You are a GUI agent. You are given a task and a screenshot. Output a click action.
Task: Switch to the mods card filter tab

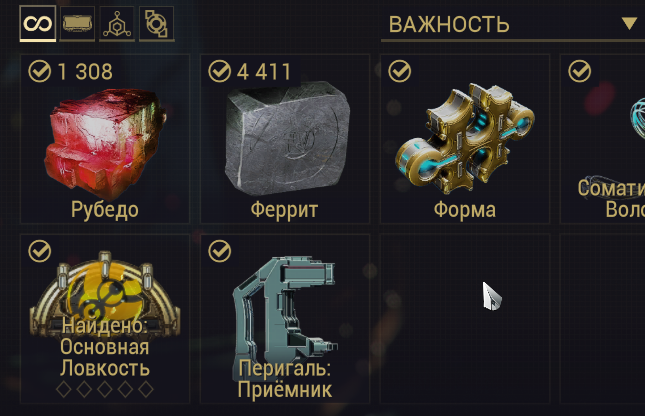pos(77,23)
